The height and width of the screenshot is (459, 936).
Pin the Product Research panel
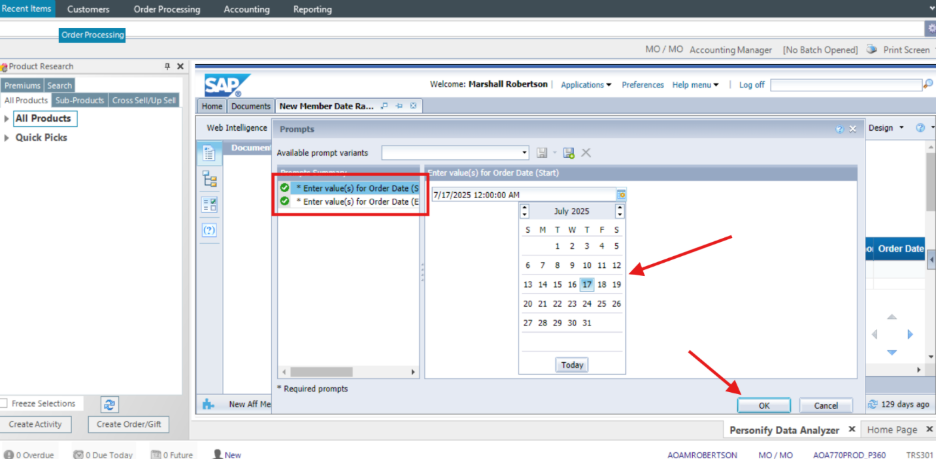[167, 66]
